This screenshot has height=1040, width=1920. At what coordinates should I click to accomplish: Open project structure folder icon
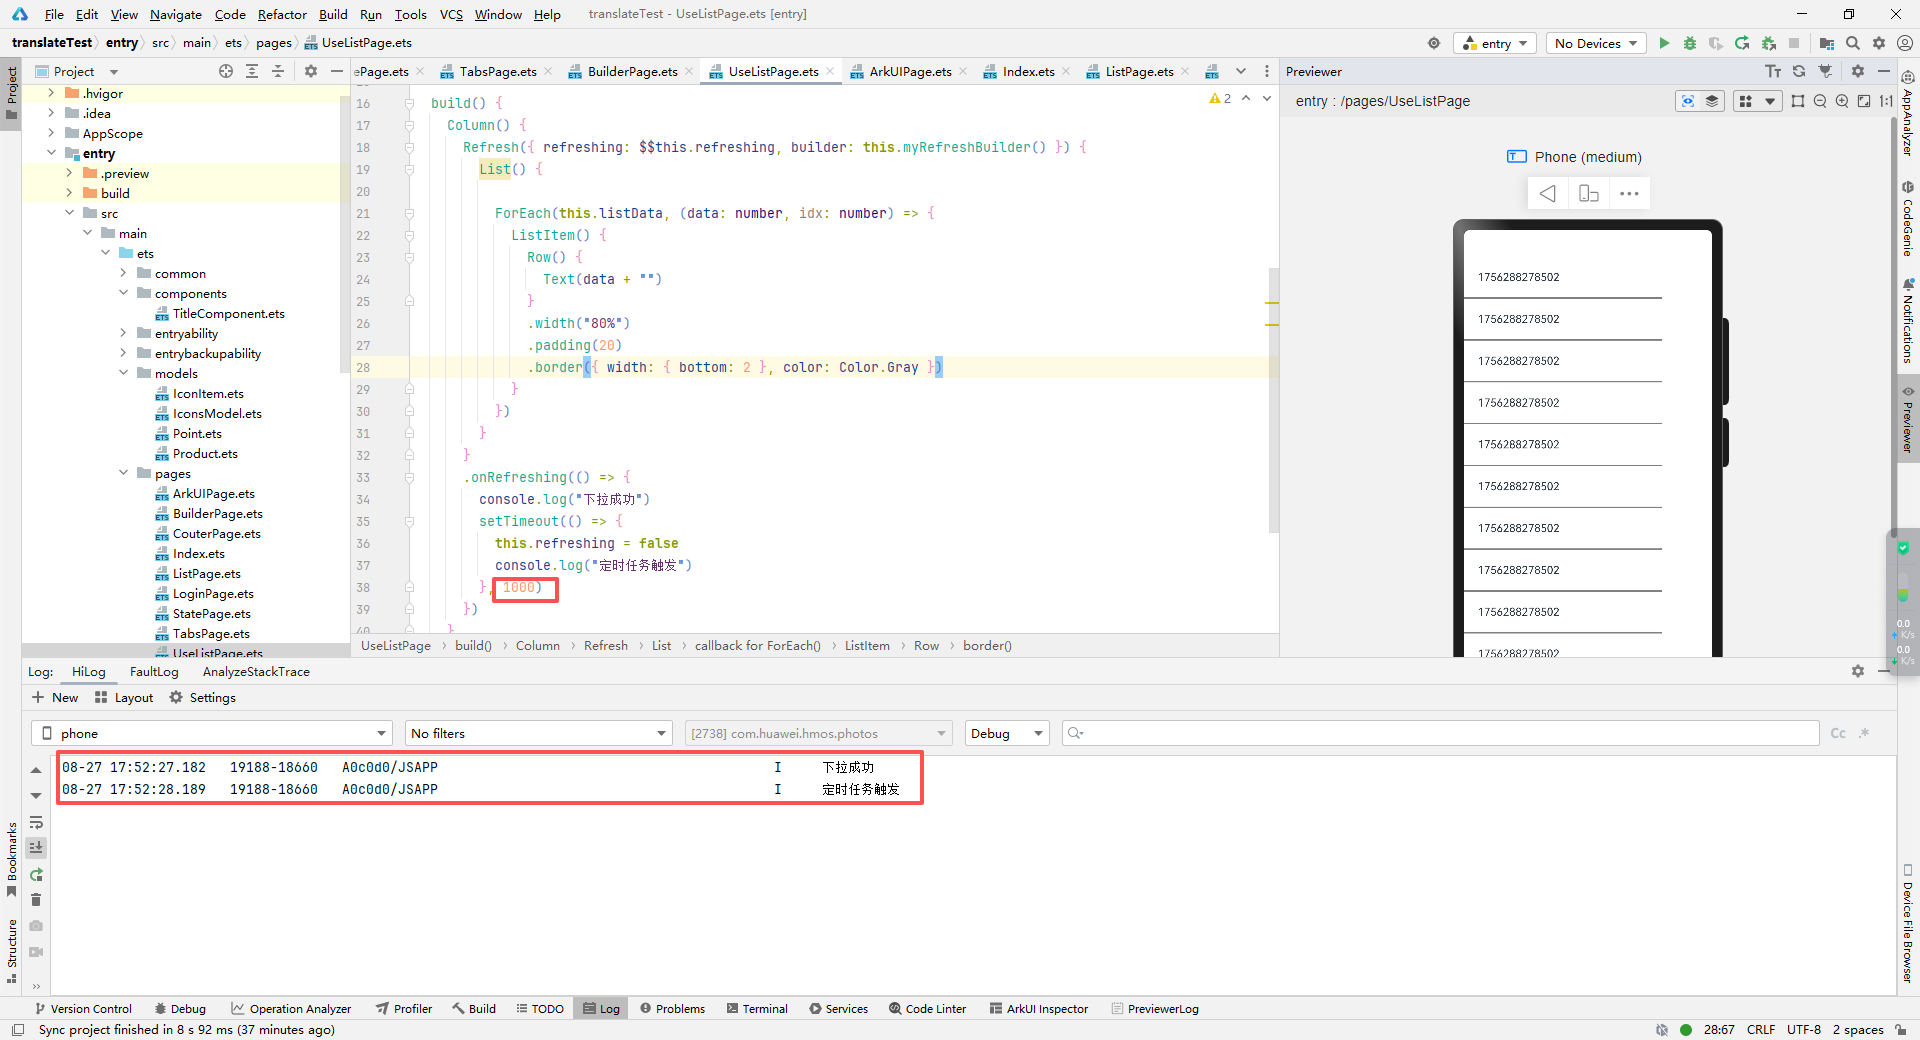tap(1827, 43)
